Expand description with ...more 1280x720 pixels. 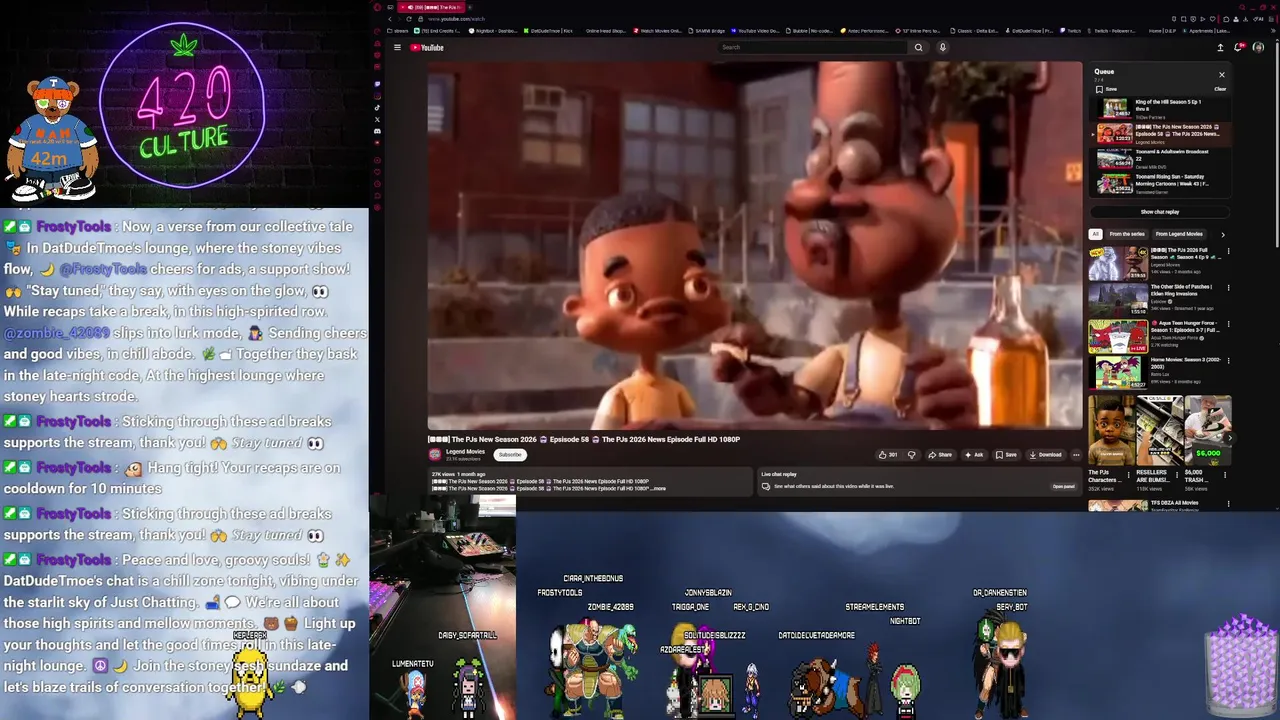(x=657, y=488)
